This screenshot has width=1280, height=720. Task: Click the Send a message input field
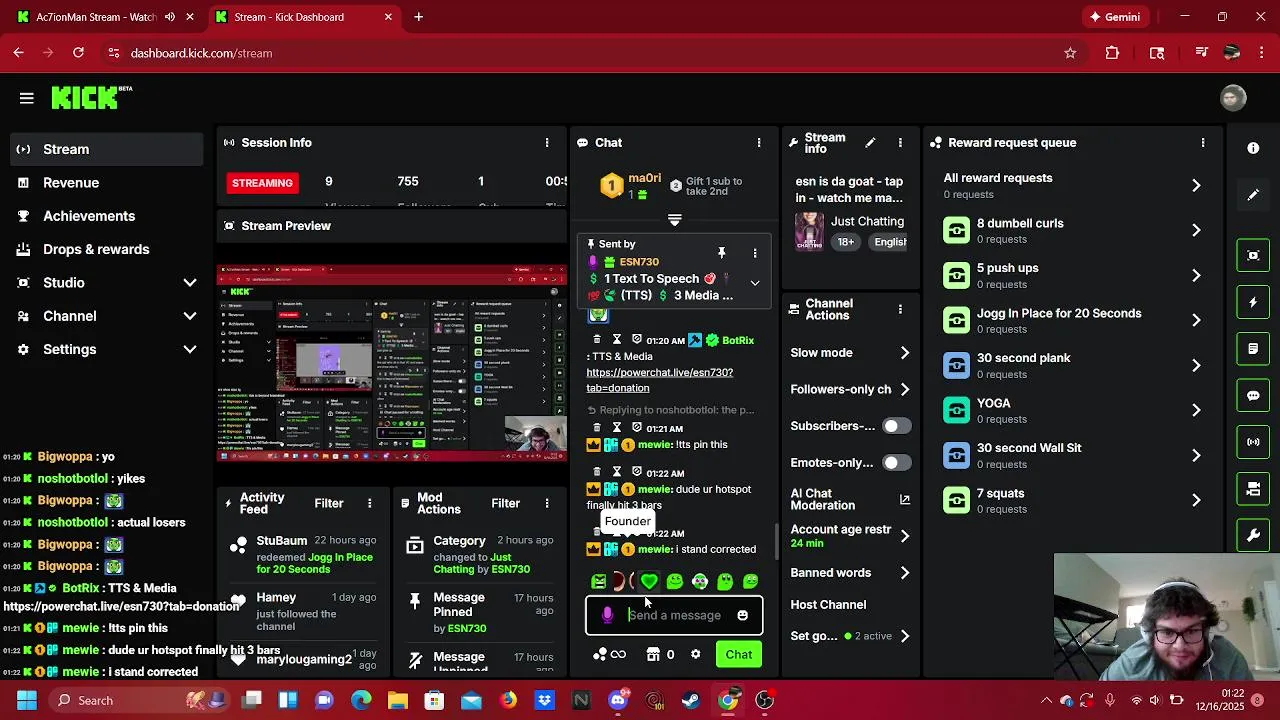[675, 616]
